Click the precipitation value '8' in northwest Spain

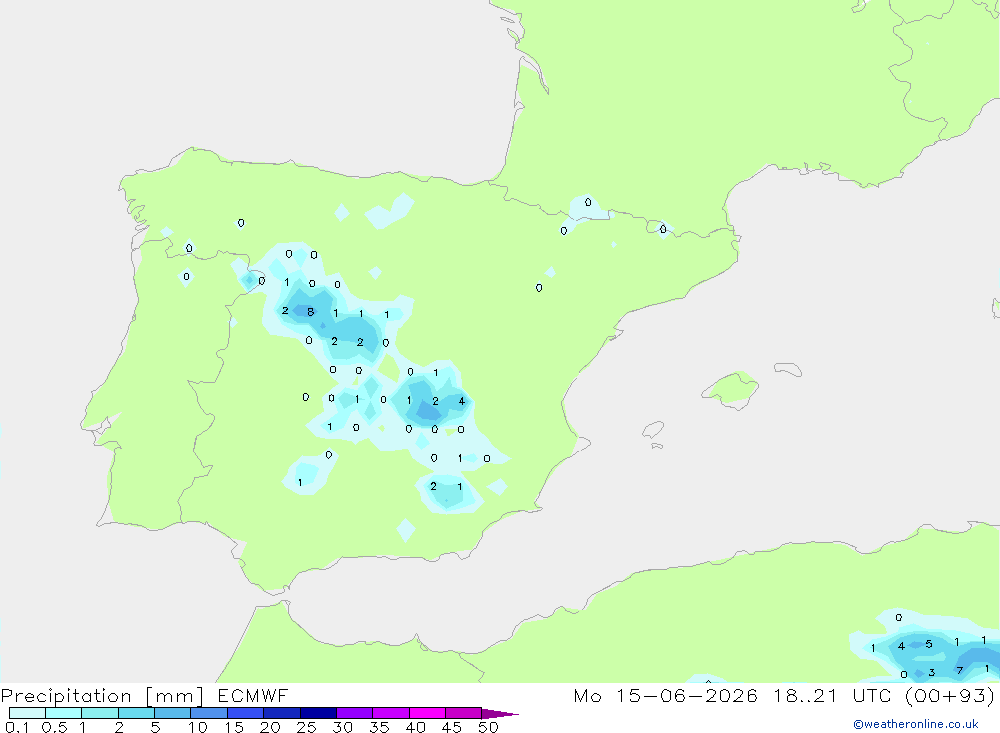point(311,312)
